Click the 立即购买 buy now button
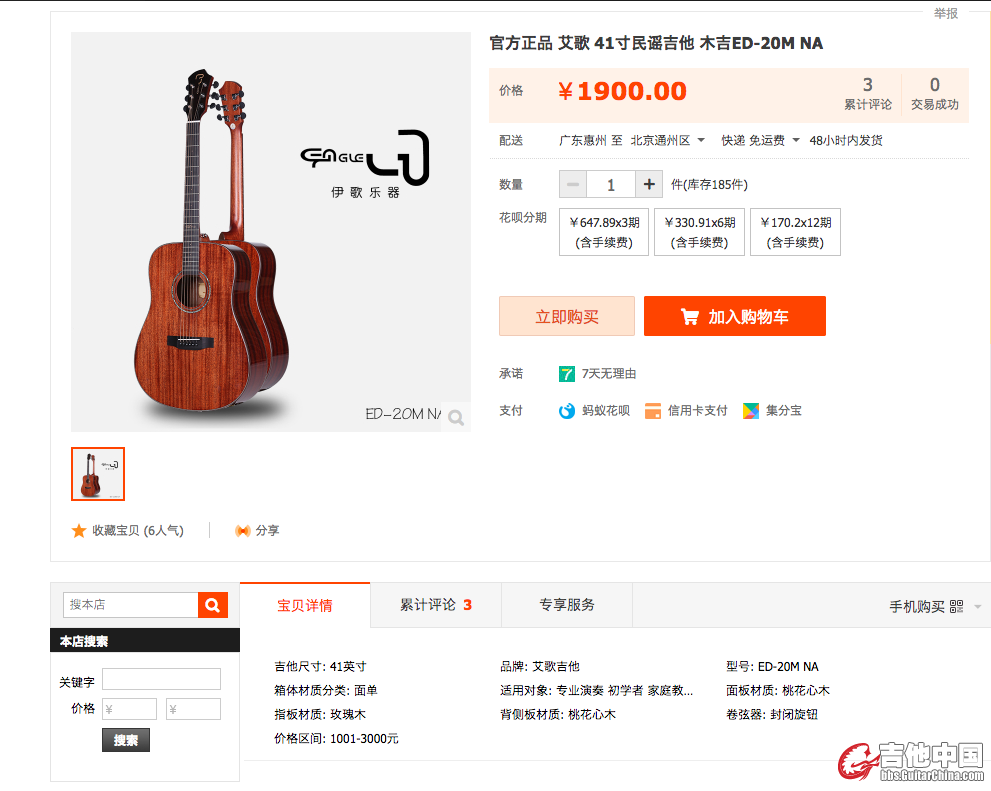This screenshot has height=791, width=991. click(567, 316)
